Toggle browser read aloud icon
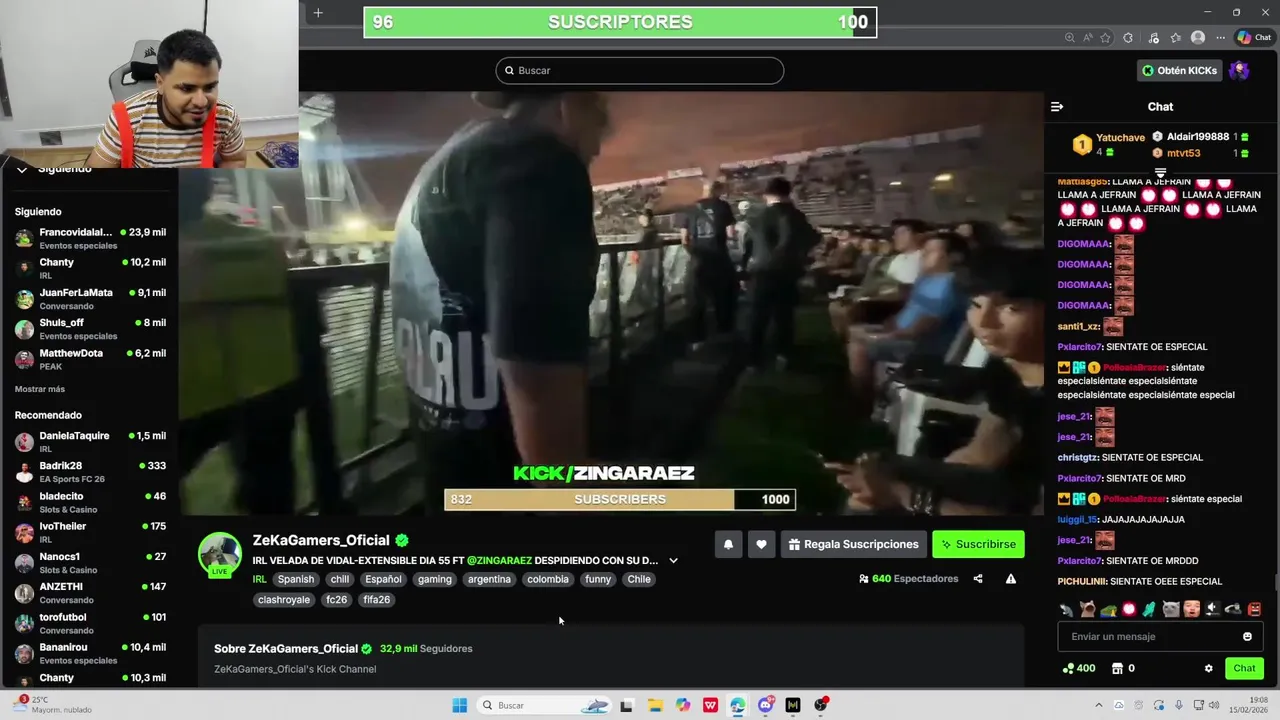Image resolution: width=1280 pixels, height=720 pixels. pos(1088,38)
